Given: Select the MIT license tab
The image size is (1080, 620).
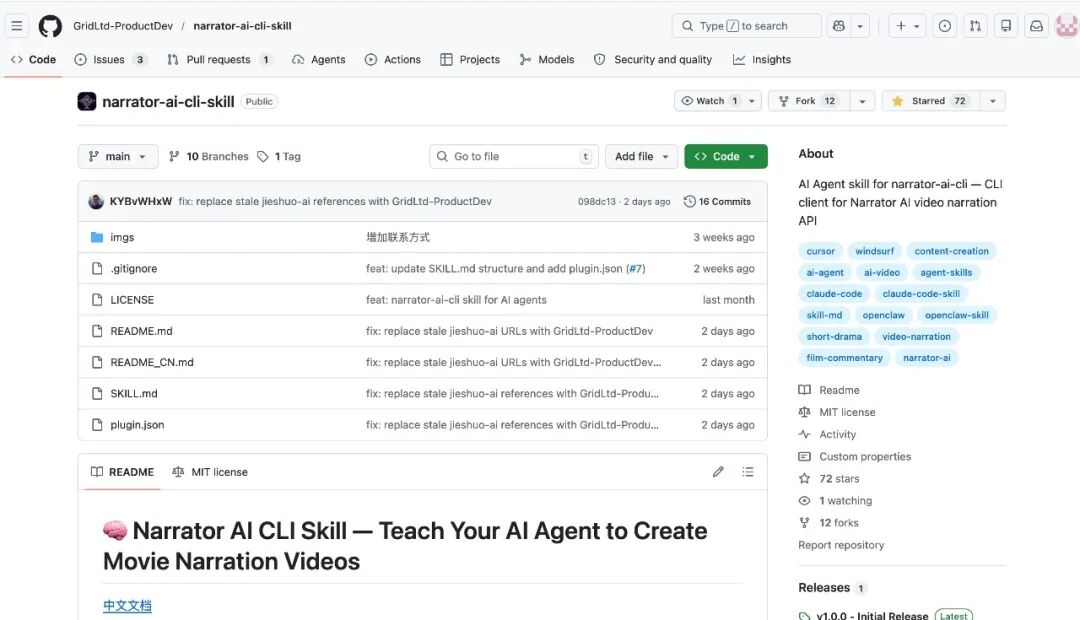Looking at the screenshot, I should click(210, 473).
